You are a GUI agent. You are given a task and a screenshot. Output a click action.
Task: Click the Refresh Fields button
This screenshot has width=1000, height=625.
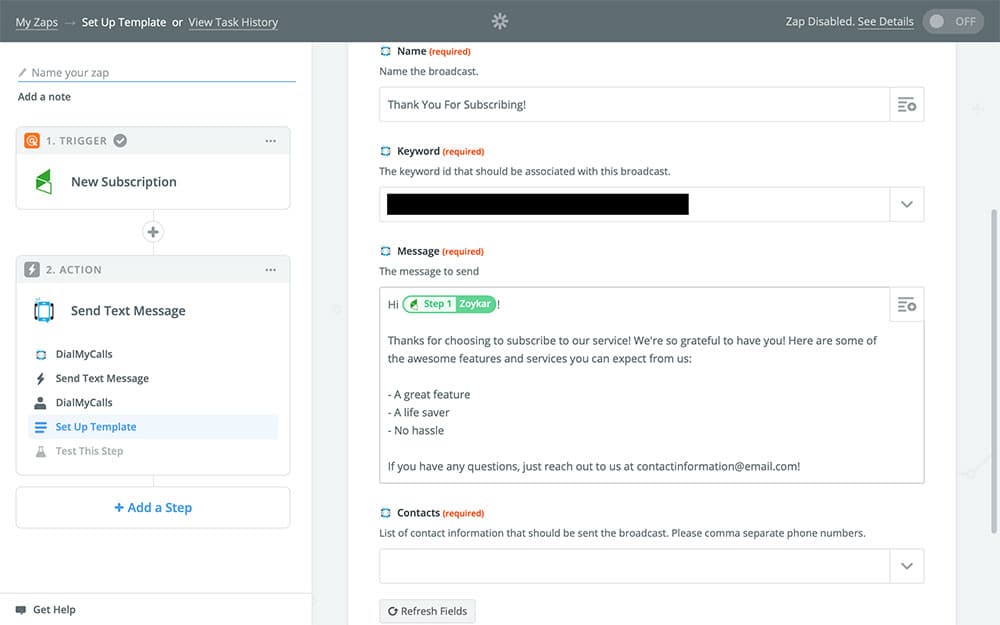click(427, 611)
